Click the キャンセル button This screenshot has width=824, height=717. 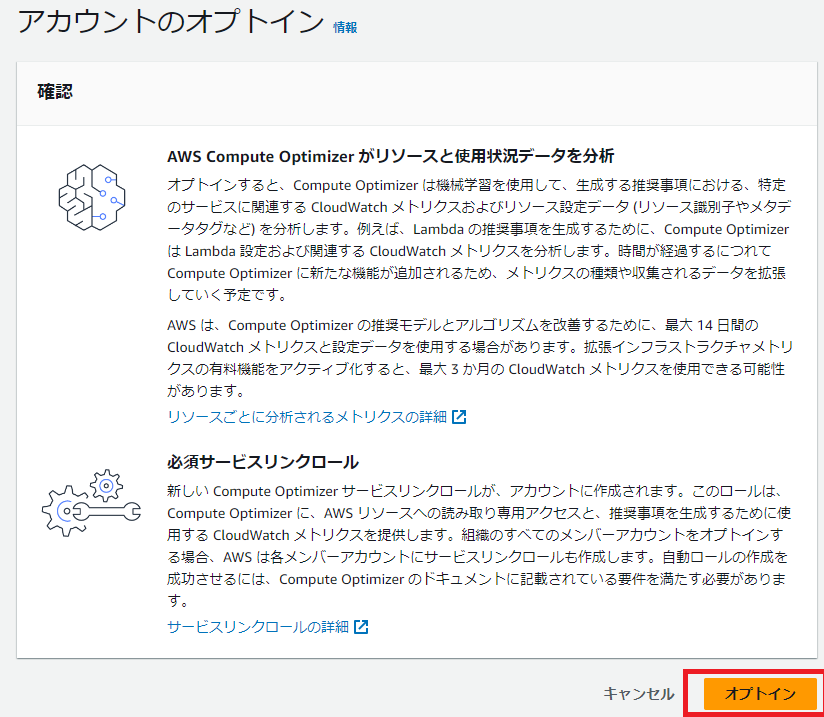pos(638,694)
